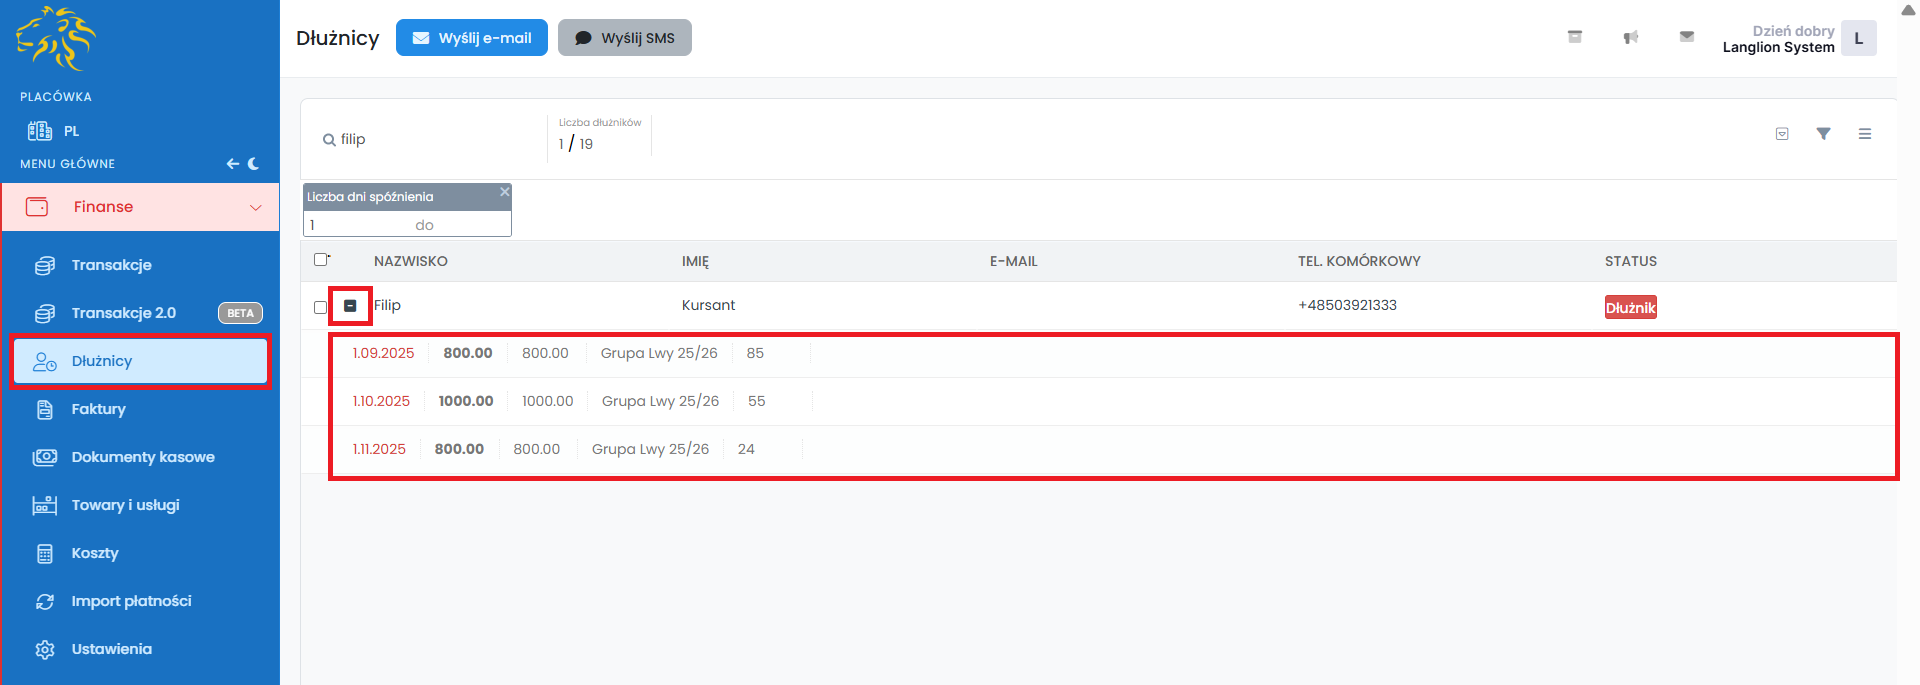1920x685 pixels.
Task: Open announcements megaphone icon
Action: click(x=1630, y=37)
